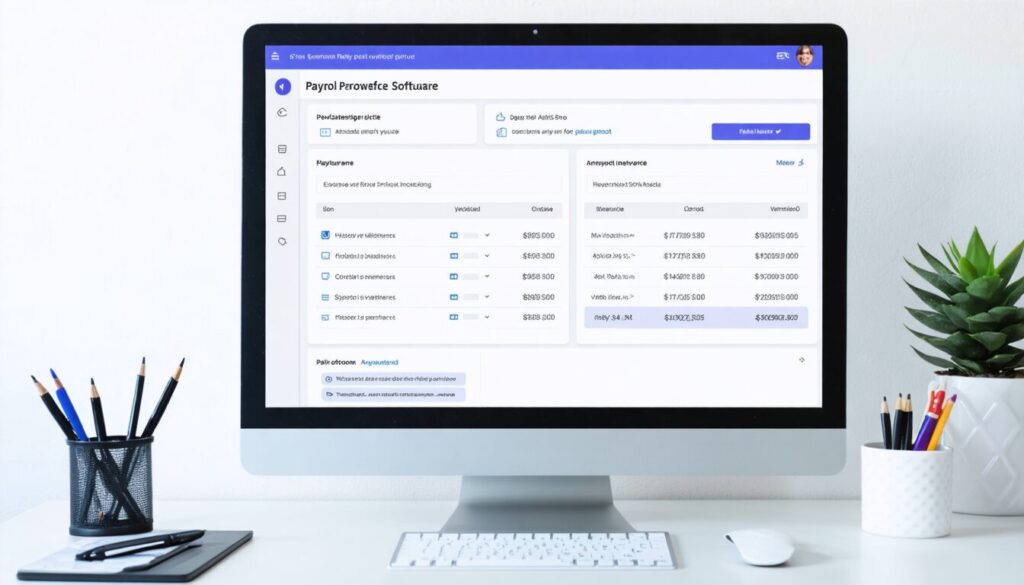This screenshot has width=1024, height=585.
Task: Select the highlighted bottom row of right table
Action: (696, 318)
